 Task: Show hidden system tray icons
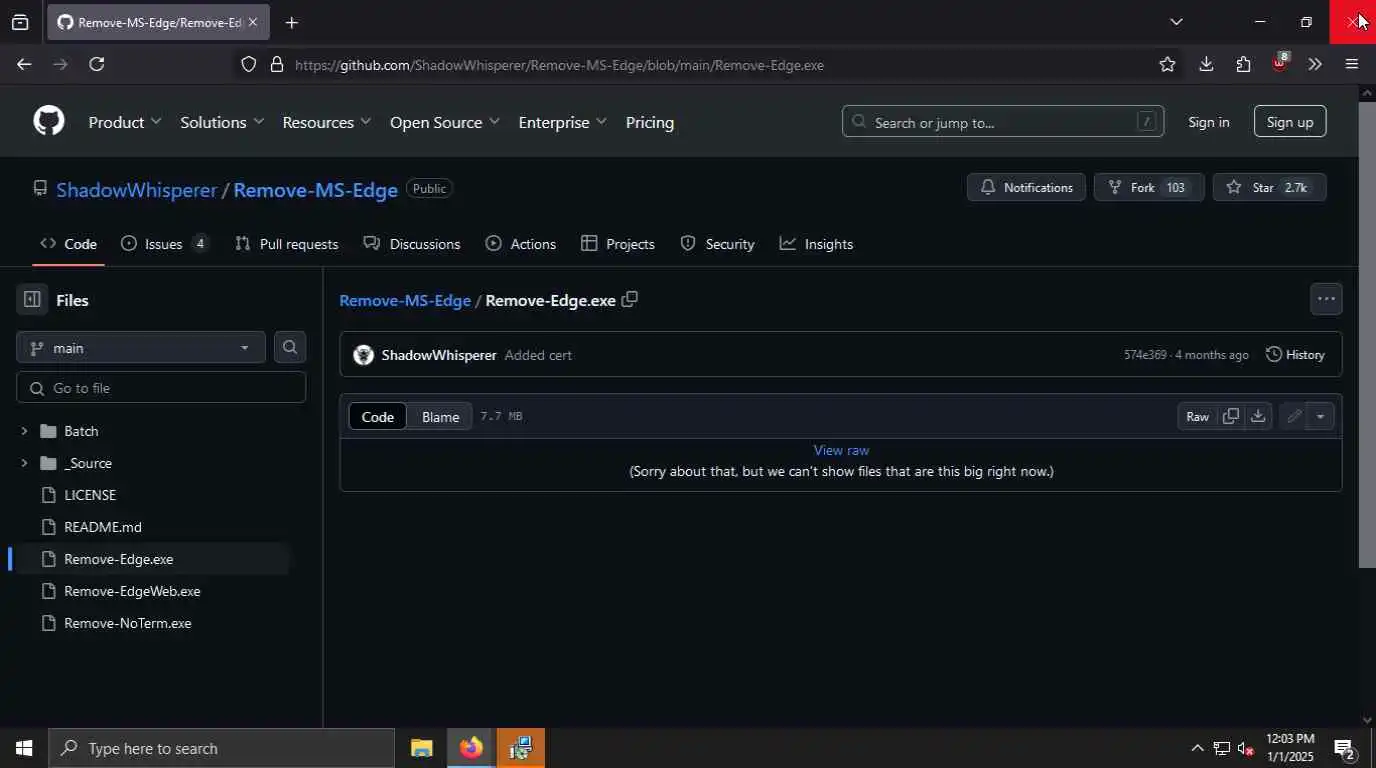[x=1197, y=748]
